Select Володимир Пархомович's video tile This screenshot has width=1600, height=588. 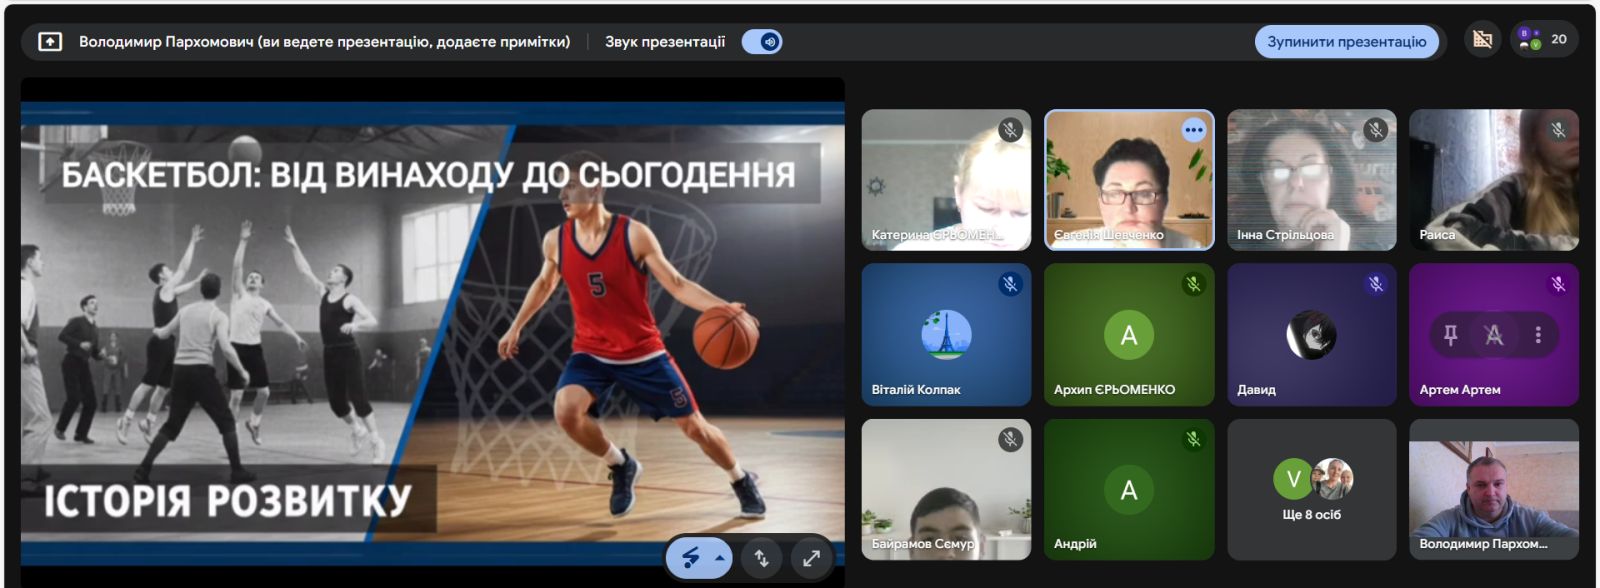click(1493, 490)
